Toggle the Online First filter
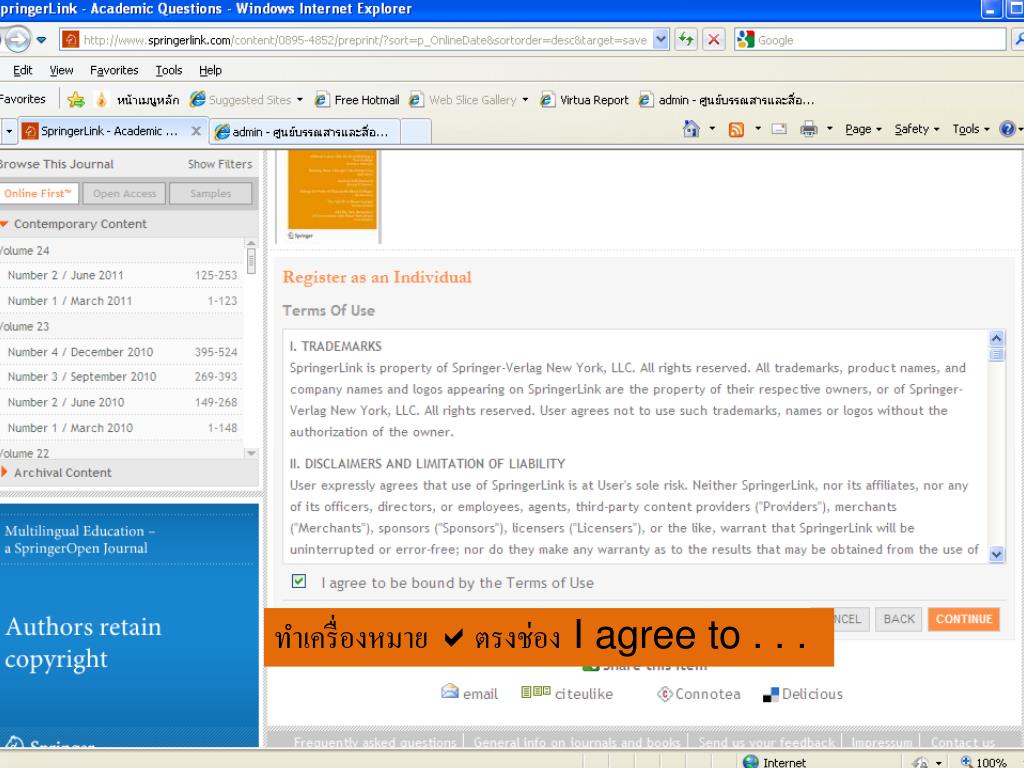 (x=39, y=193)
